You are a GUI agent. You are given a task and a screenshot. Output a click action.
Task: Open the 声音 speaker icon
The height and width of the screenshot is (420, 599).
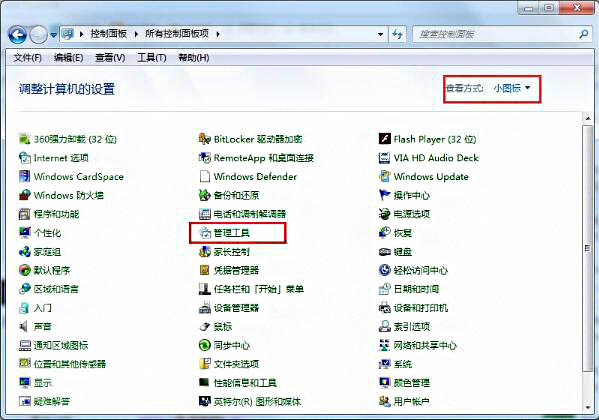(x=24, y=326)
